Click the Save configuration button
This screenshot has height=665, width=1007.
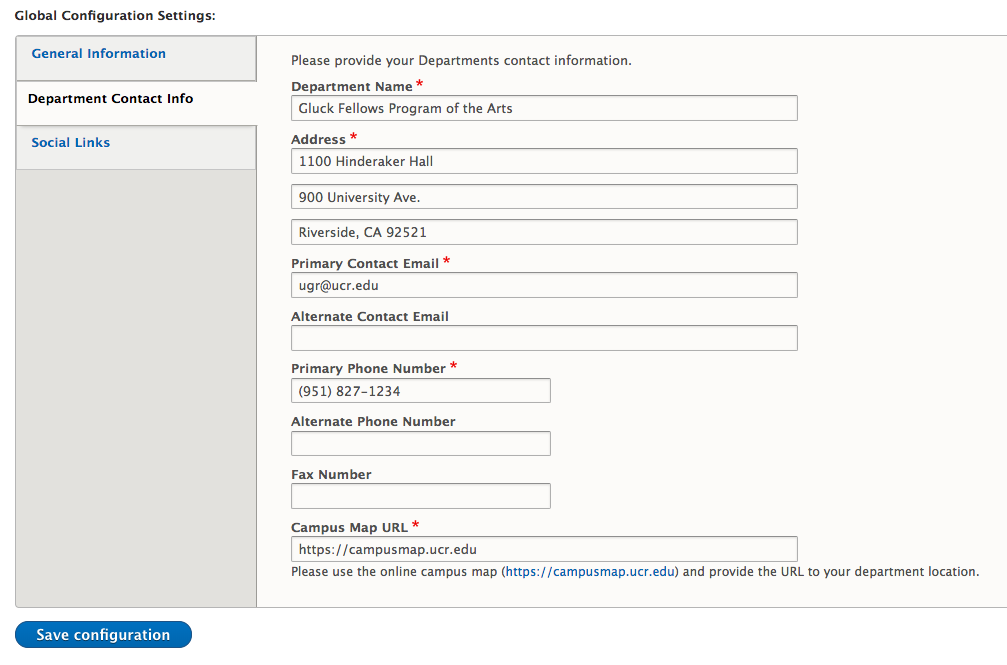(103, 635)
